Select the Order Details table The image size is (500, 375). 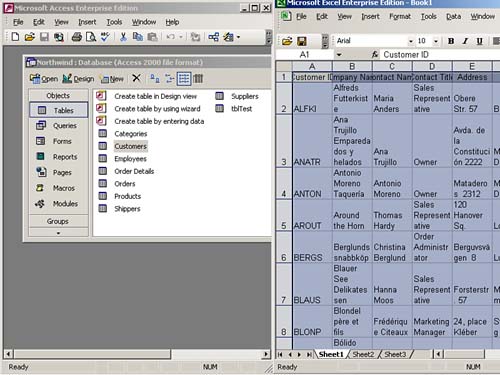[x=134, y=171]
